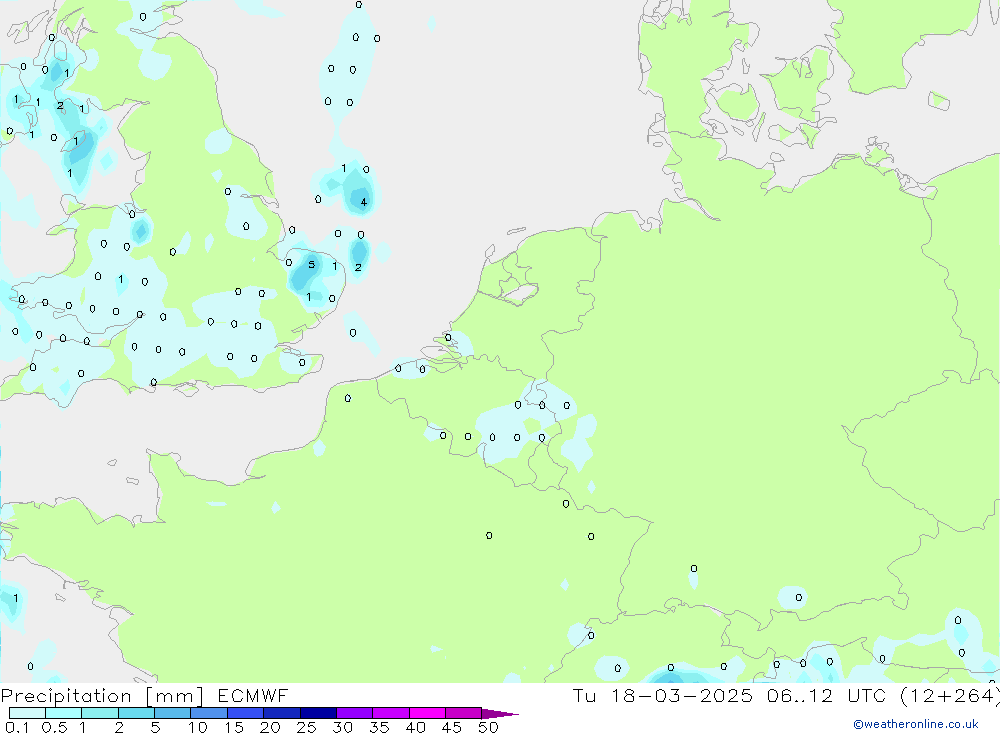The width and height of the screenshot is (1000, 733).
Task: Click the '(12+264)' forecast step text
Action: coord(950,696)
